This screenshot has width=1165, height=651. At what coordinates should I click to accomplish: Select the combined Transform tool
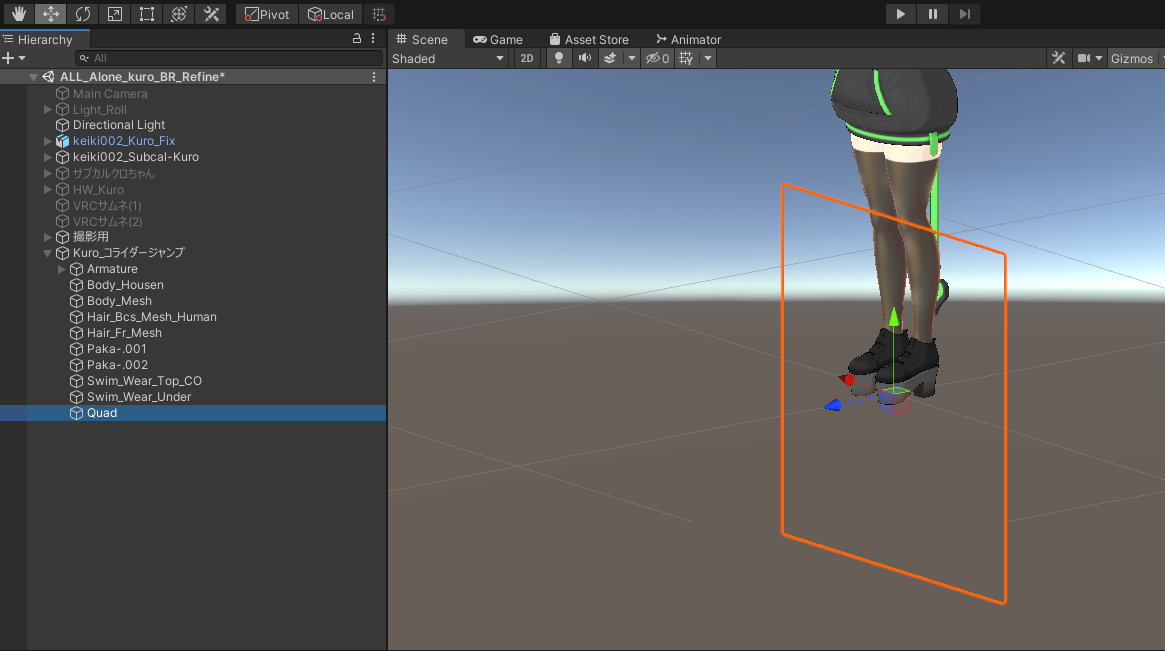click(x=179, y=14)
